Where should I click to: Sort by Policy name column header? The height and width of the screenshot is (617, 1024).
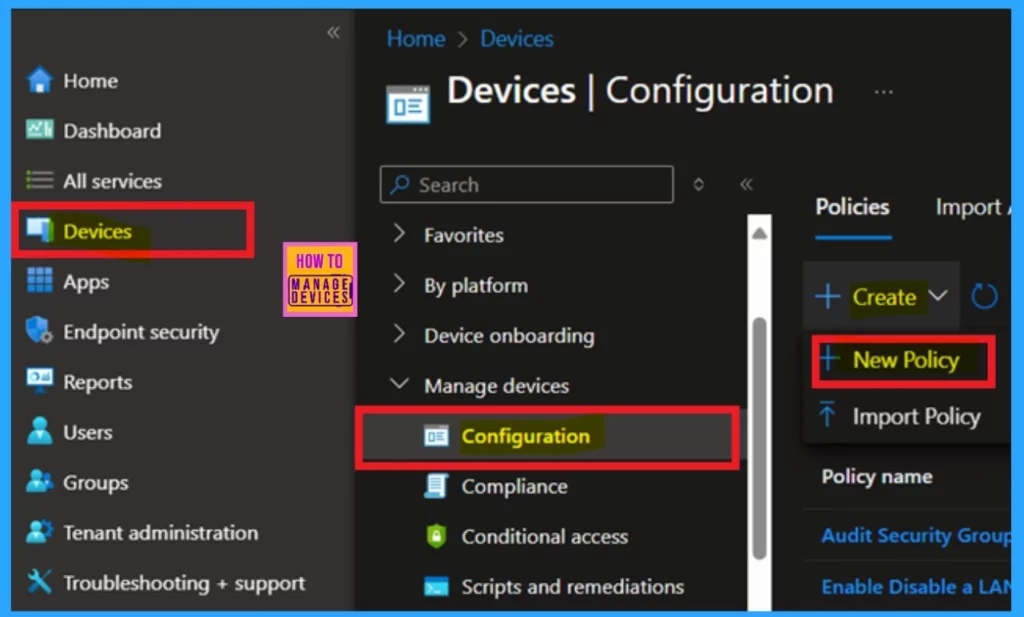pyautogui.click(x=876, y=477)
